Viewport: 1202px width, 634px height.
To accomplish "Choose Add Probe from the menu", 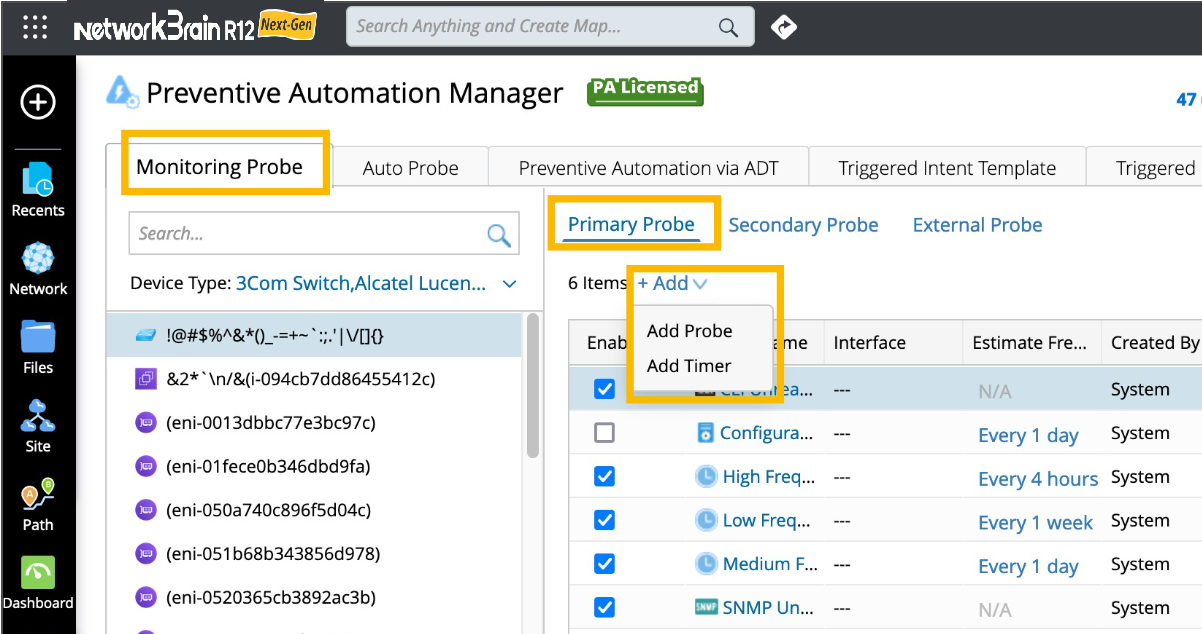I will [689, 331].
